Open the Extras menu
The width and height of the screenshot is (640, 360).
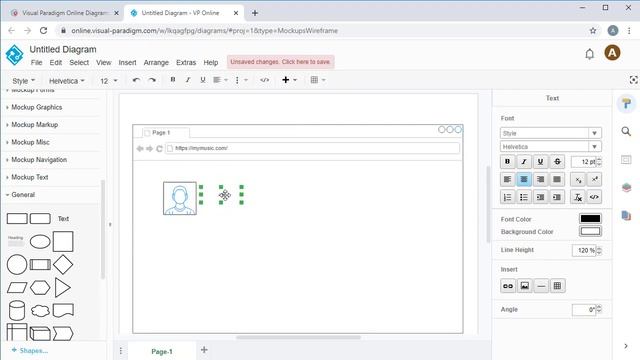[186, 62]
